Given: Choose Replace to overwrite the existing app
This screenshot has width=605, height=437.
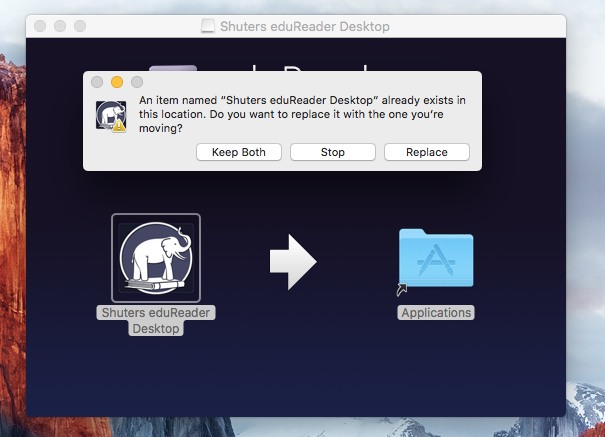Looking at the screenshot, I should pos(427,152).
